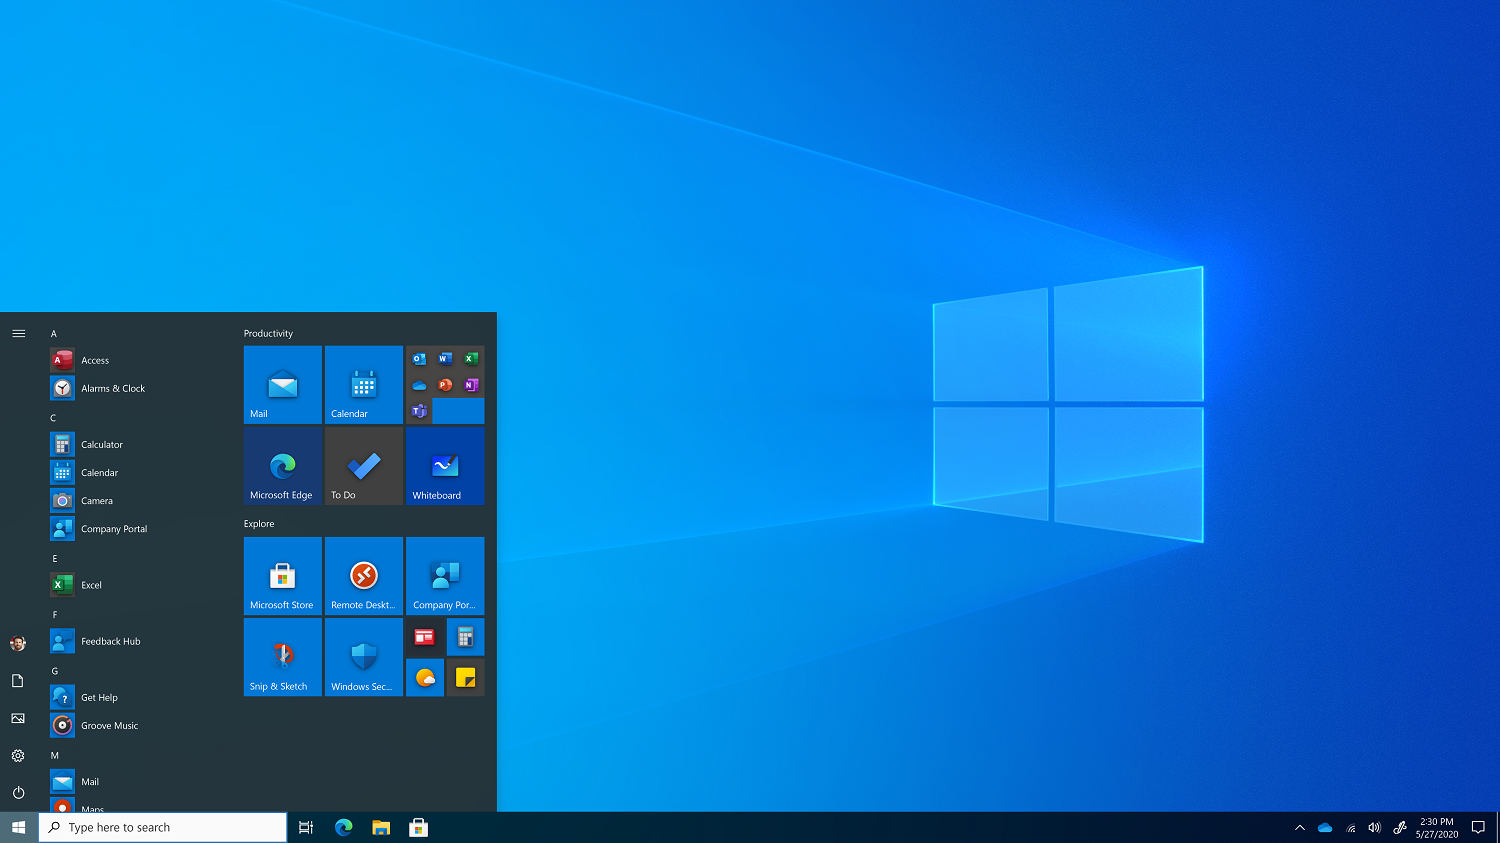Viewport: 1500px width, 843px height.
Task: Open the Snip & Sketch tile
Action: point(283,657)
